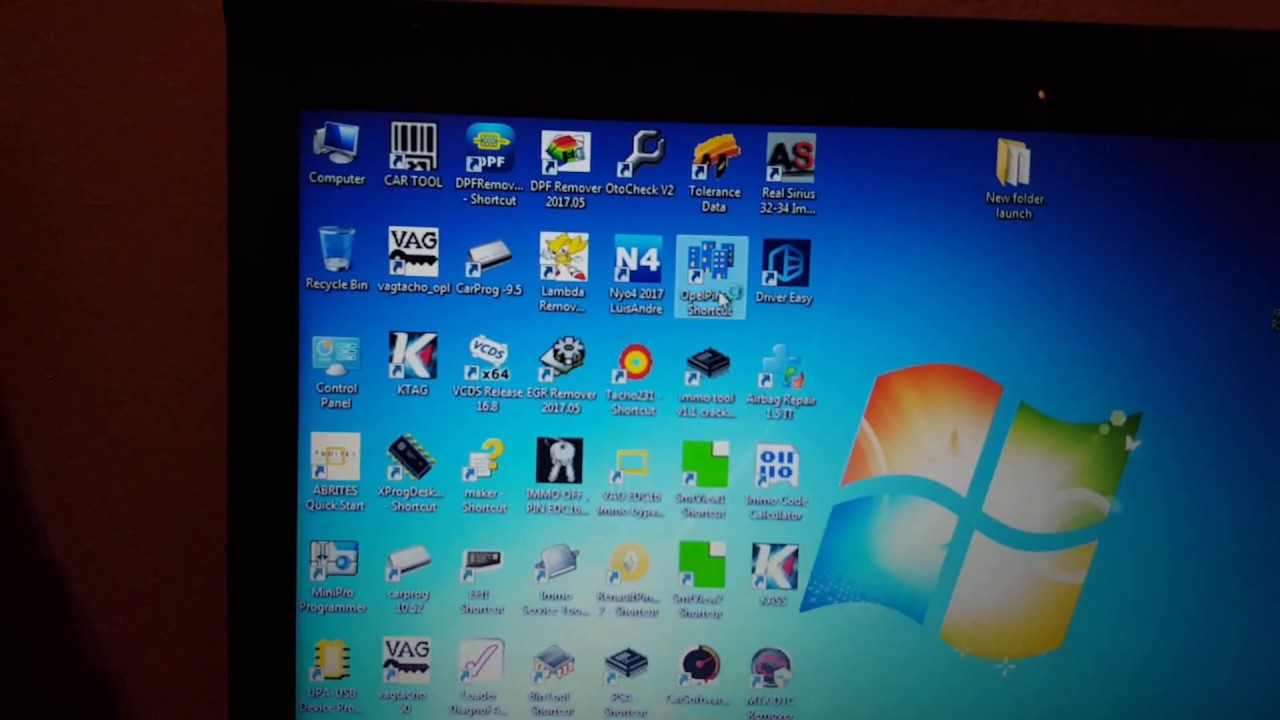The width and height of the screenshot is (1280, 720).
Task: Open DPF Remover 2017.05 shortcut
Action: click(x=565, y=170)
